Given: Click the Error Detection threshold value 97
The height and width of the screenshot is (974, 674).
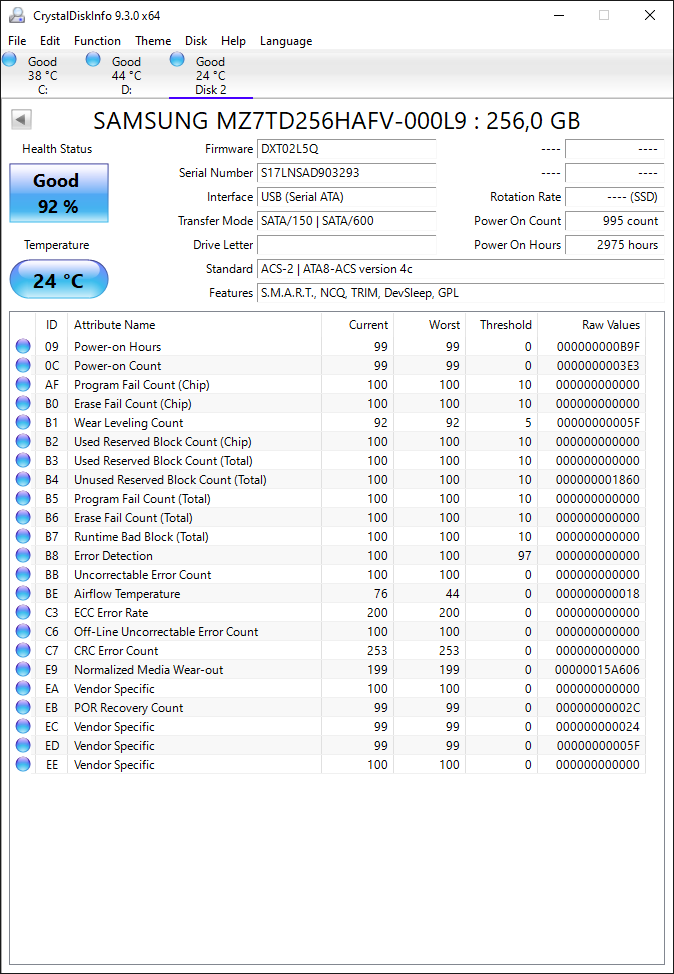Looking at the screenshot, I should pos(525,555).
